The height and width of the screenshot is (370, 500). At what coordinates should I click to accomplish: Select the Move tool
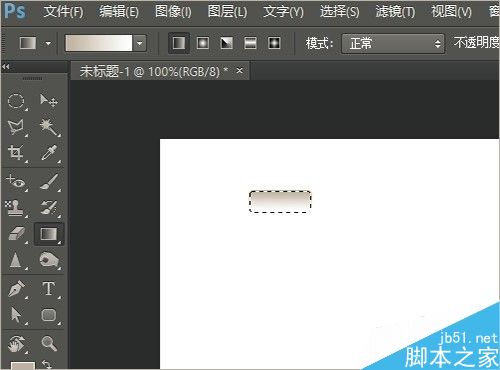49,100
